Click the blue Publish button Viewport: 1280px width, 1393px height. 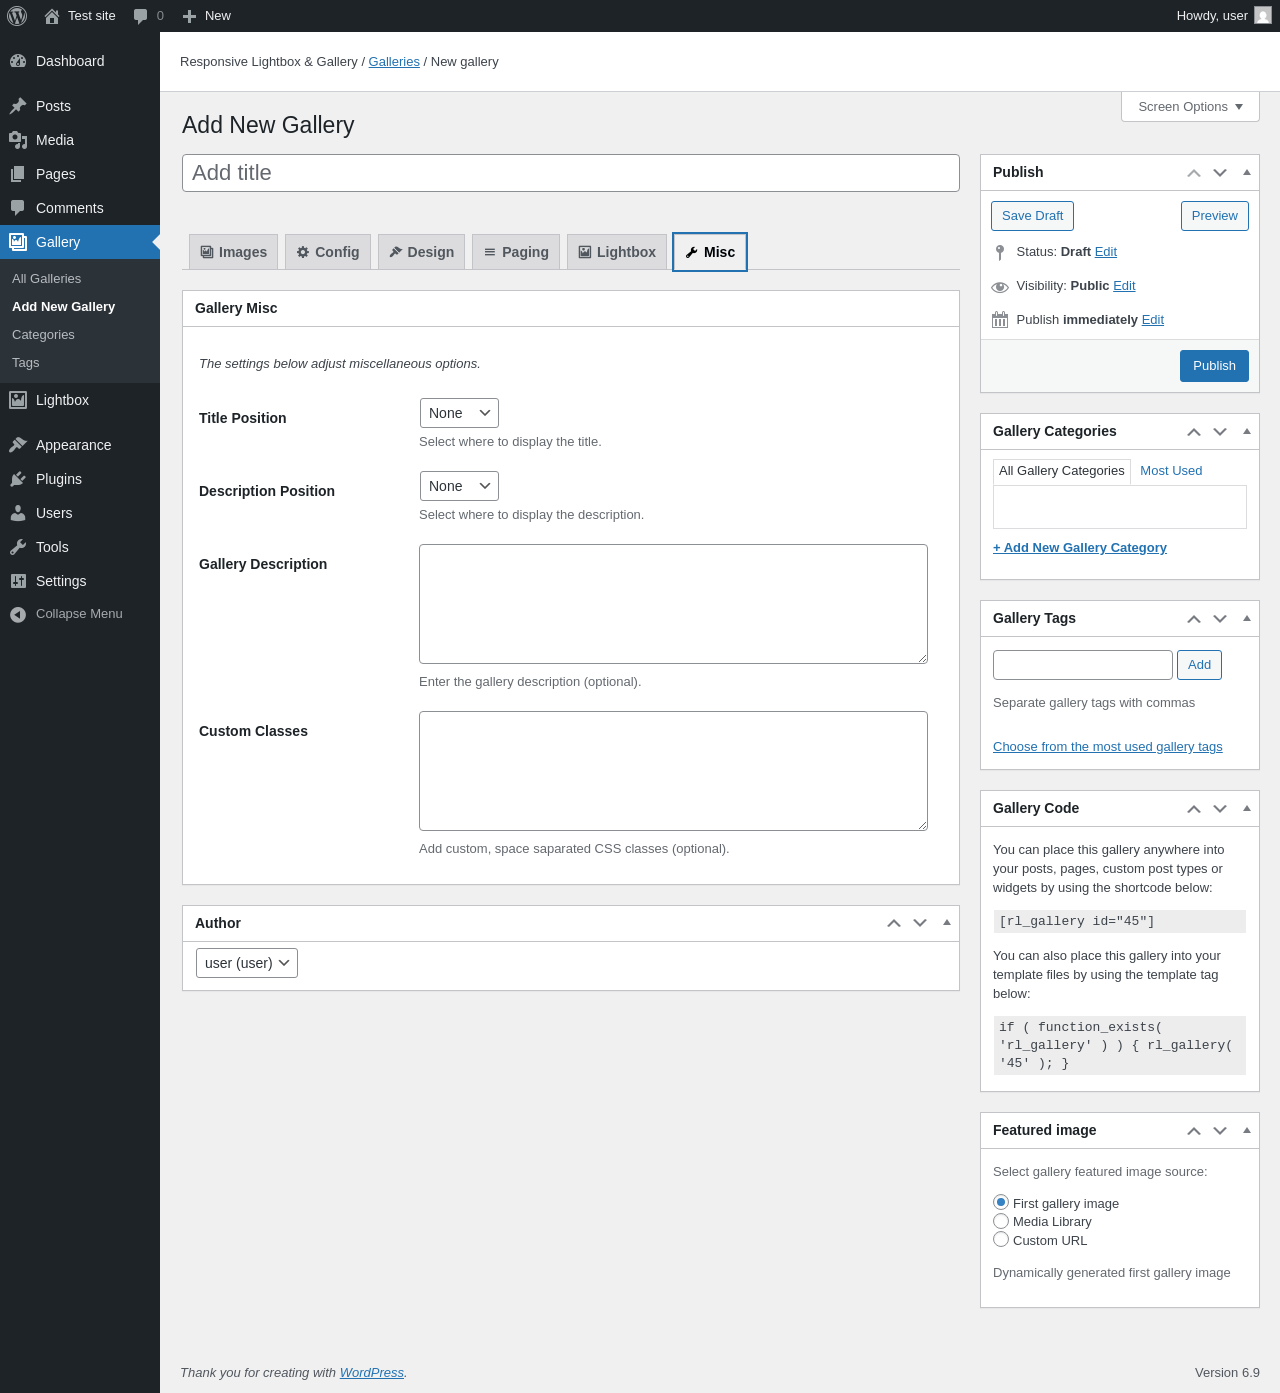pyautogui.click(x=1214, y=366)
